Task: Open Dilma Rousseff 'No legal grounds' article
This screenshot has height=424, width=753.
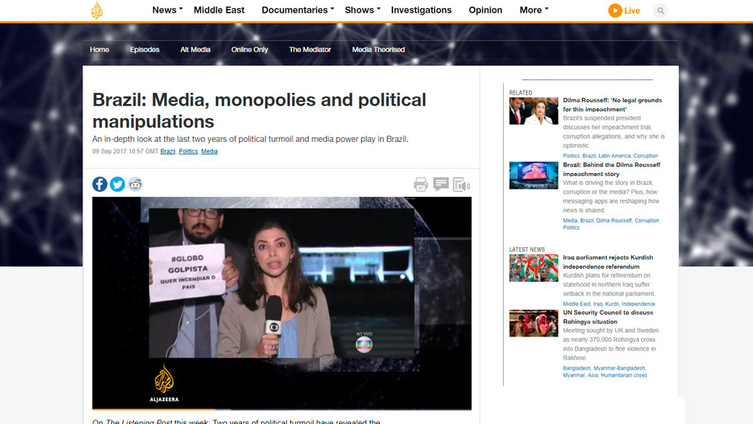Action: pos(612,105)
